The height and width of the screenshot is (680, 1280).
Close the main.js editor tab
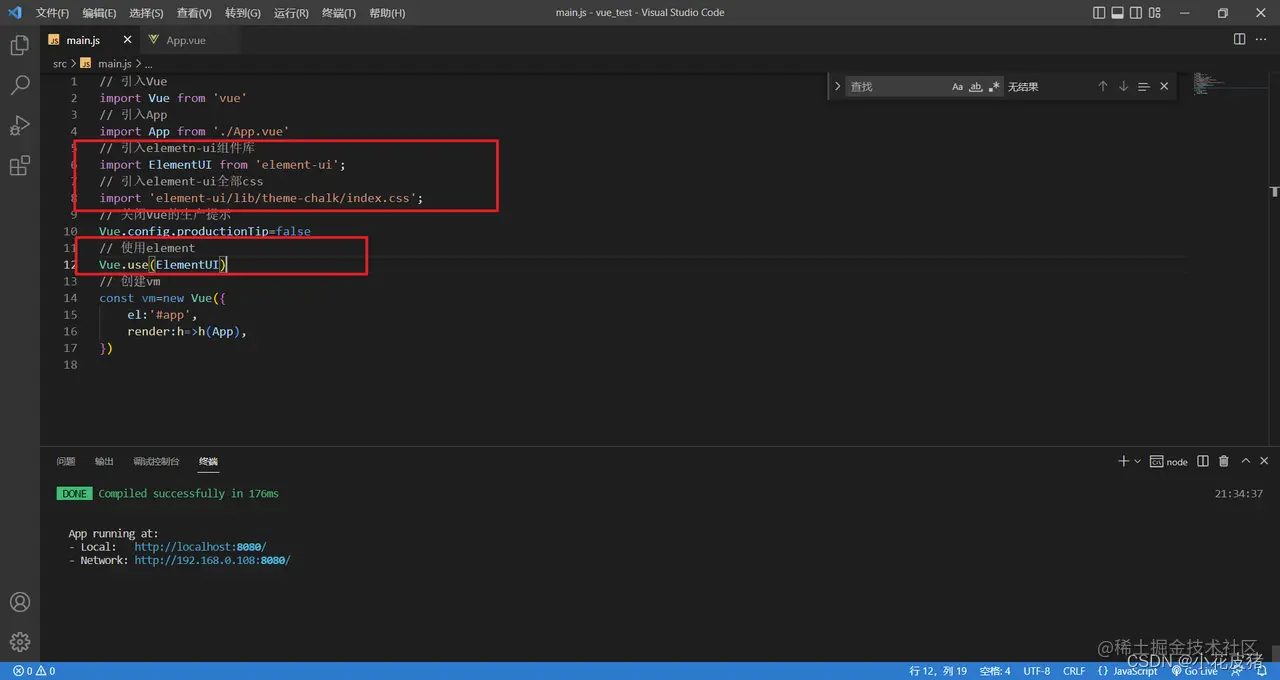tap(127, 40)
